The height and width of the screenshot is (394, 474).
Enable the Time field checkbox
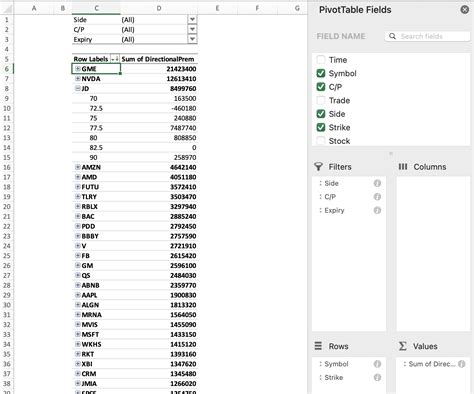321,60
